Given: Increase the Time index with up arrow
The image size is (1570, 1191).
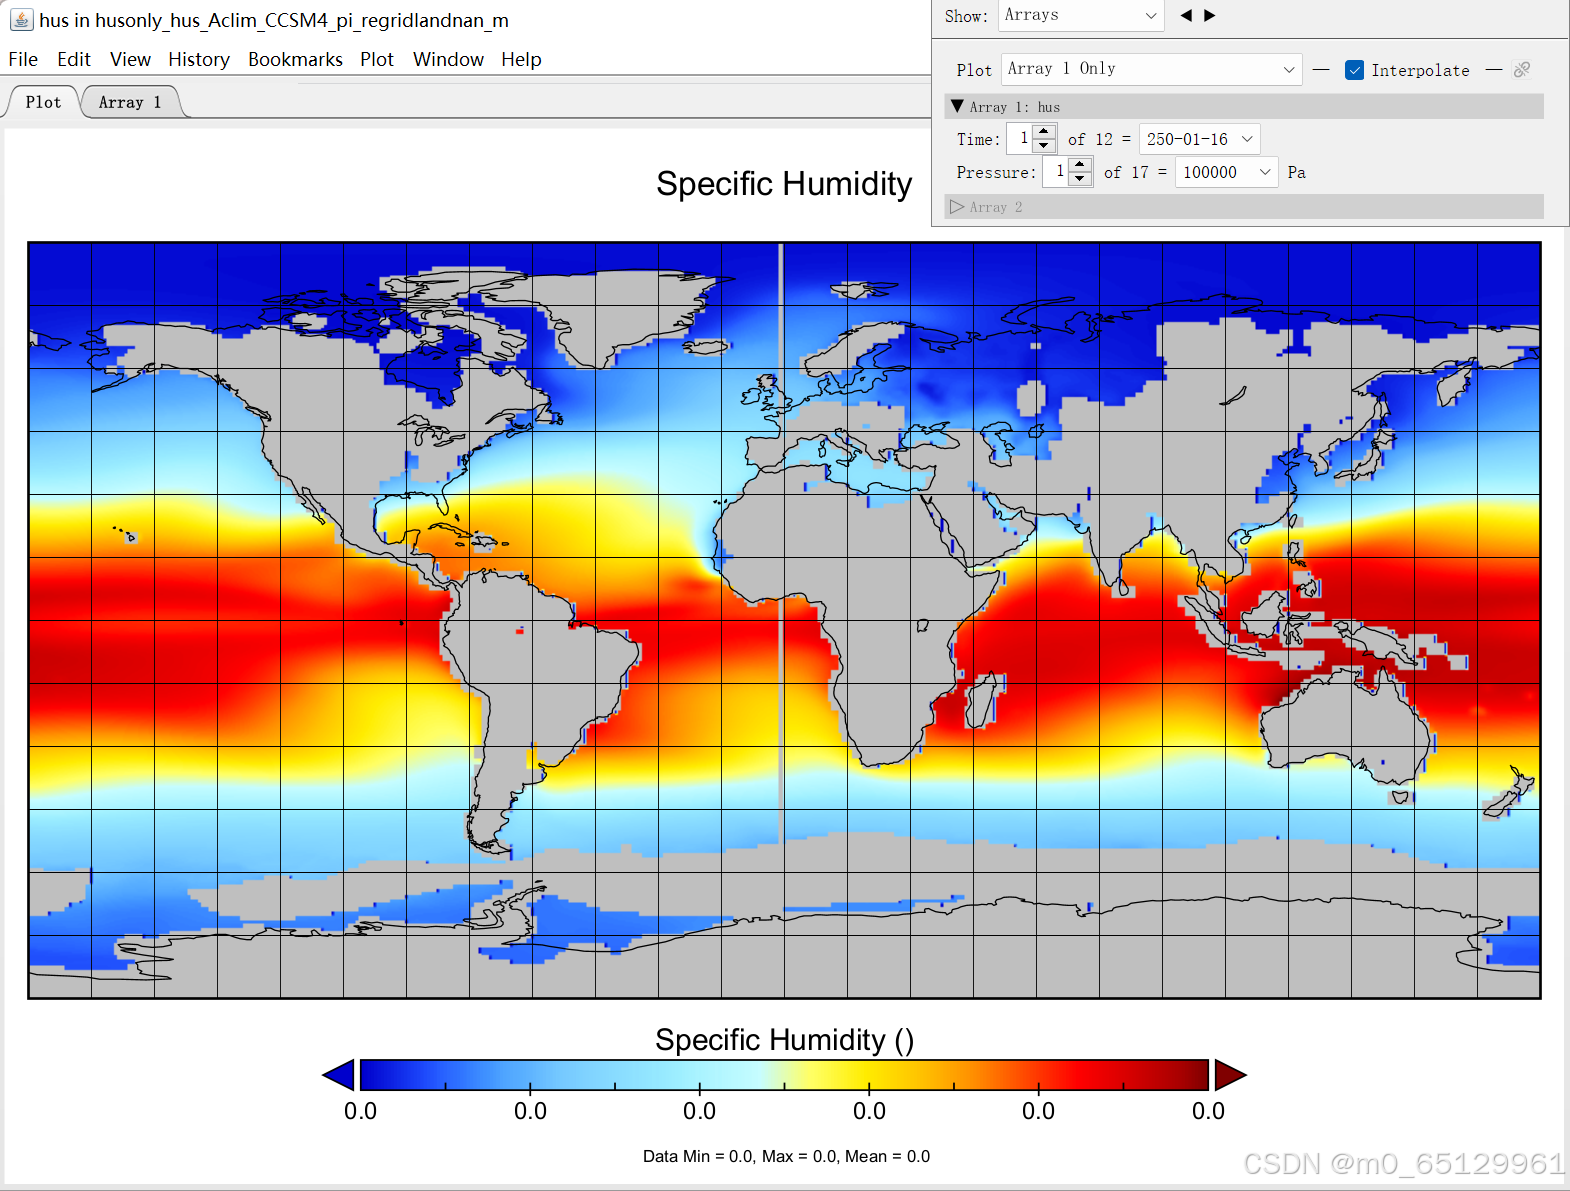Looking at the screenshot, I should point(1044,132).
